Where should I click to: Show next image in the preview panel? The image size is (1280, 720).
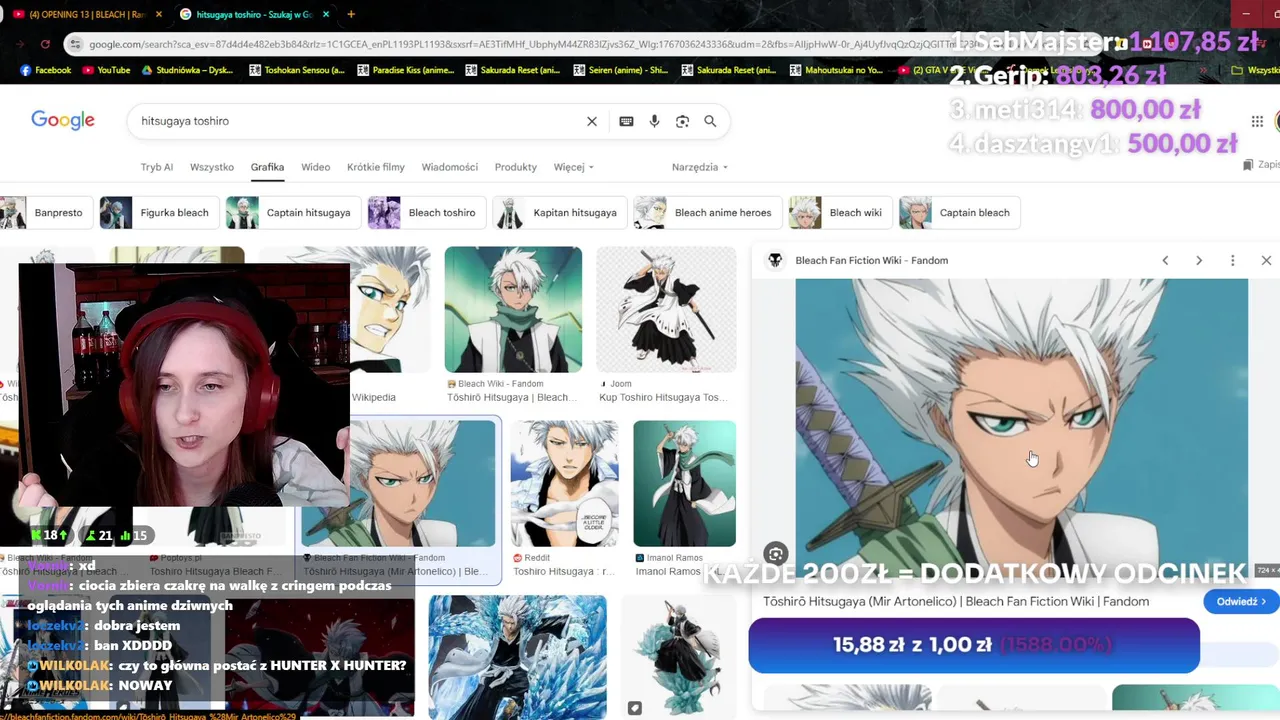(x=1199, y=260)
